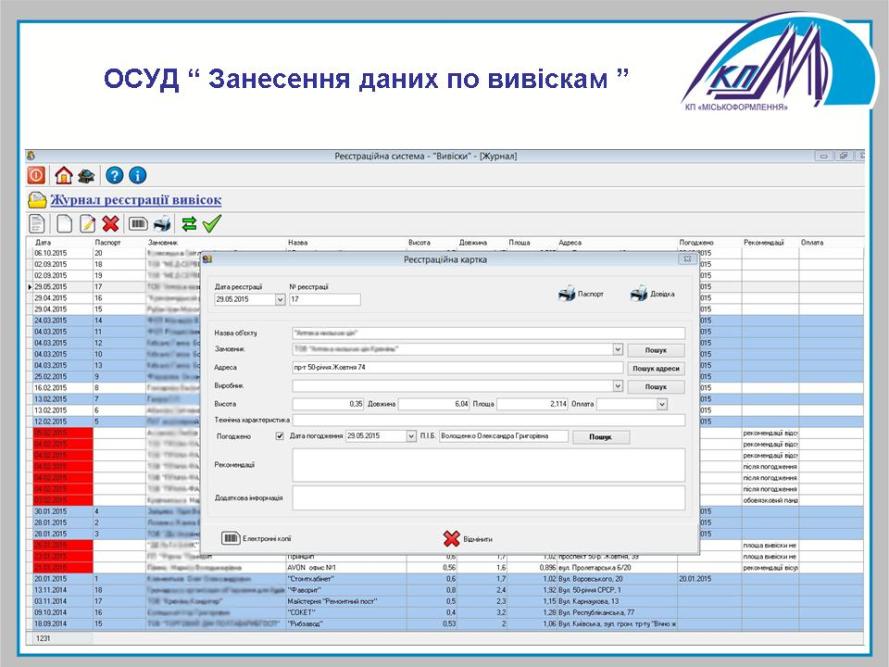Viewport: 889px width, 667px height.
Task: Click the edit record pencil icon
Action: coord(87,224)
